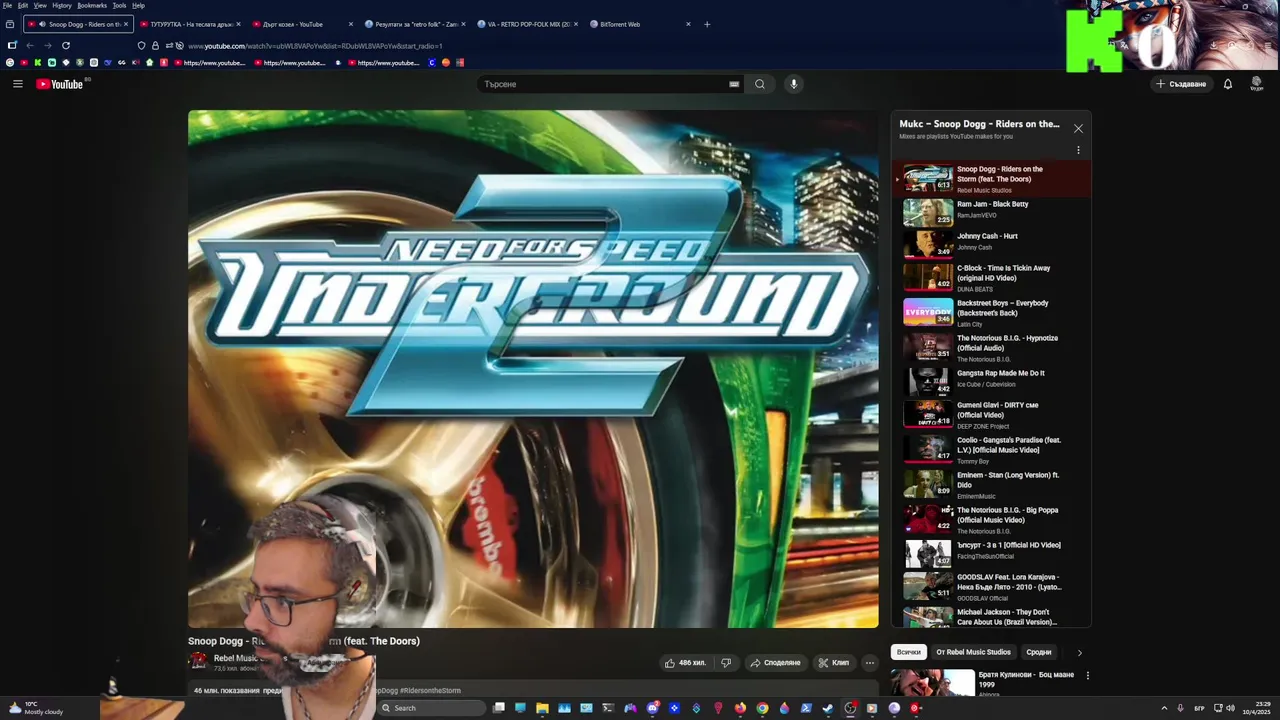Open the Windows taskbar Search box
Screen dimensions: 1280x720
[430, 708]
